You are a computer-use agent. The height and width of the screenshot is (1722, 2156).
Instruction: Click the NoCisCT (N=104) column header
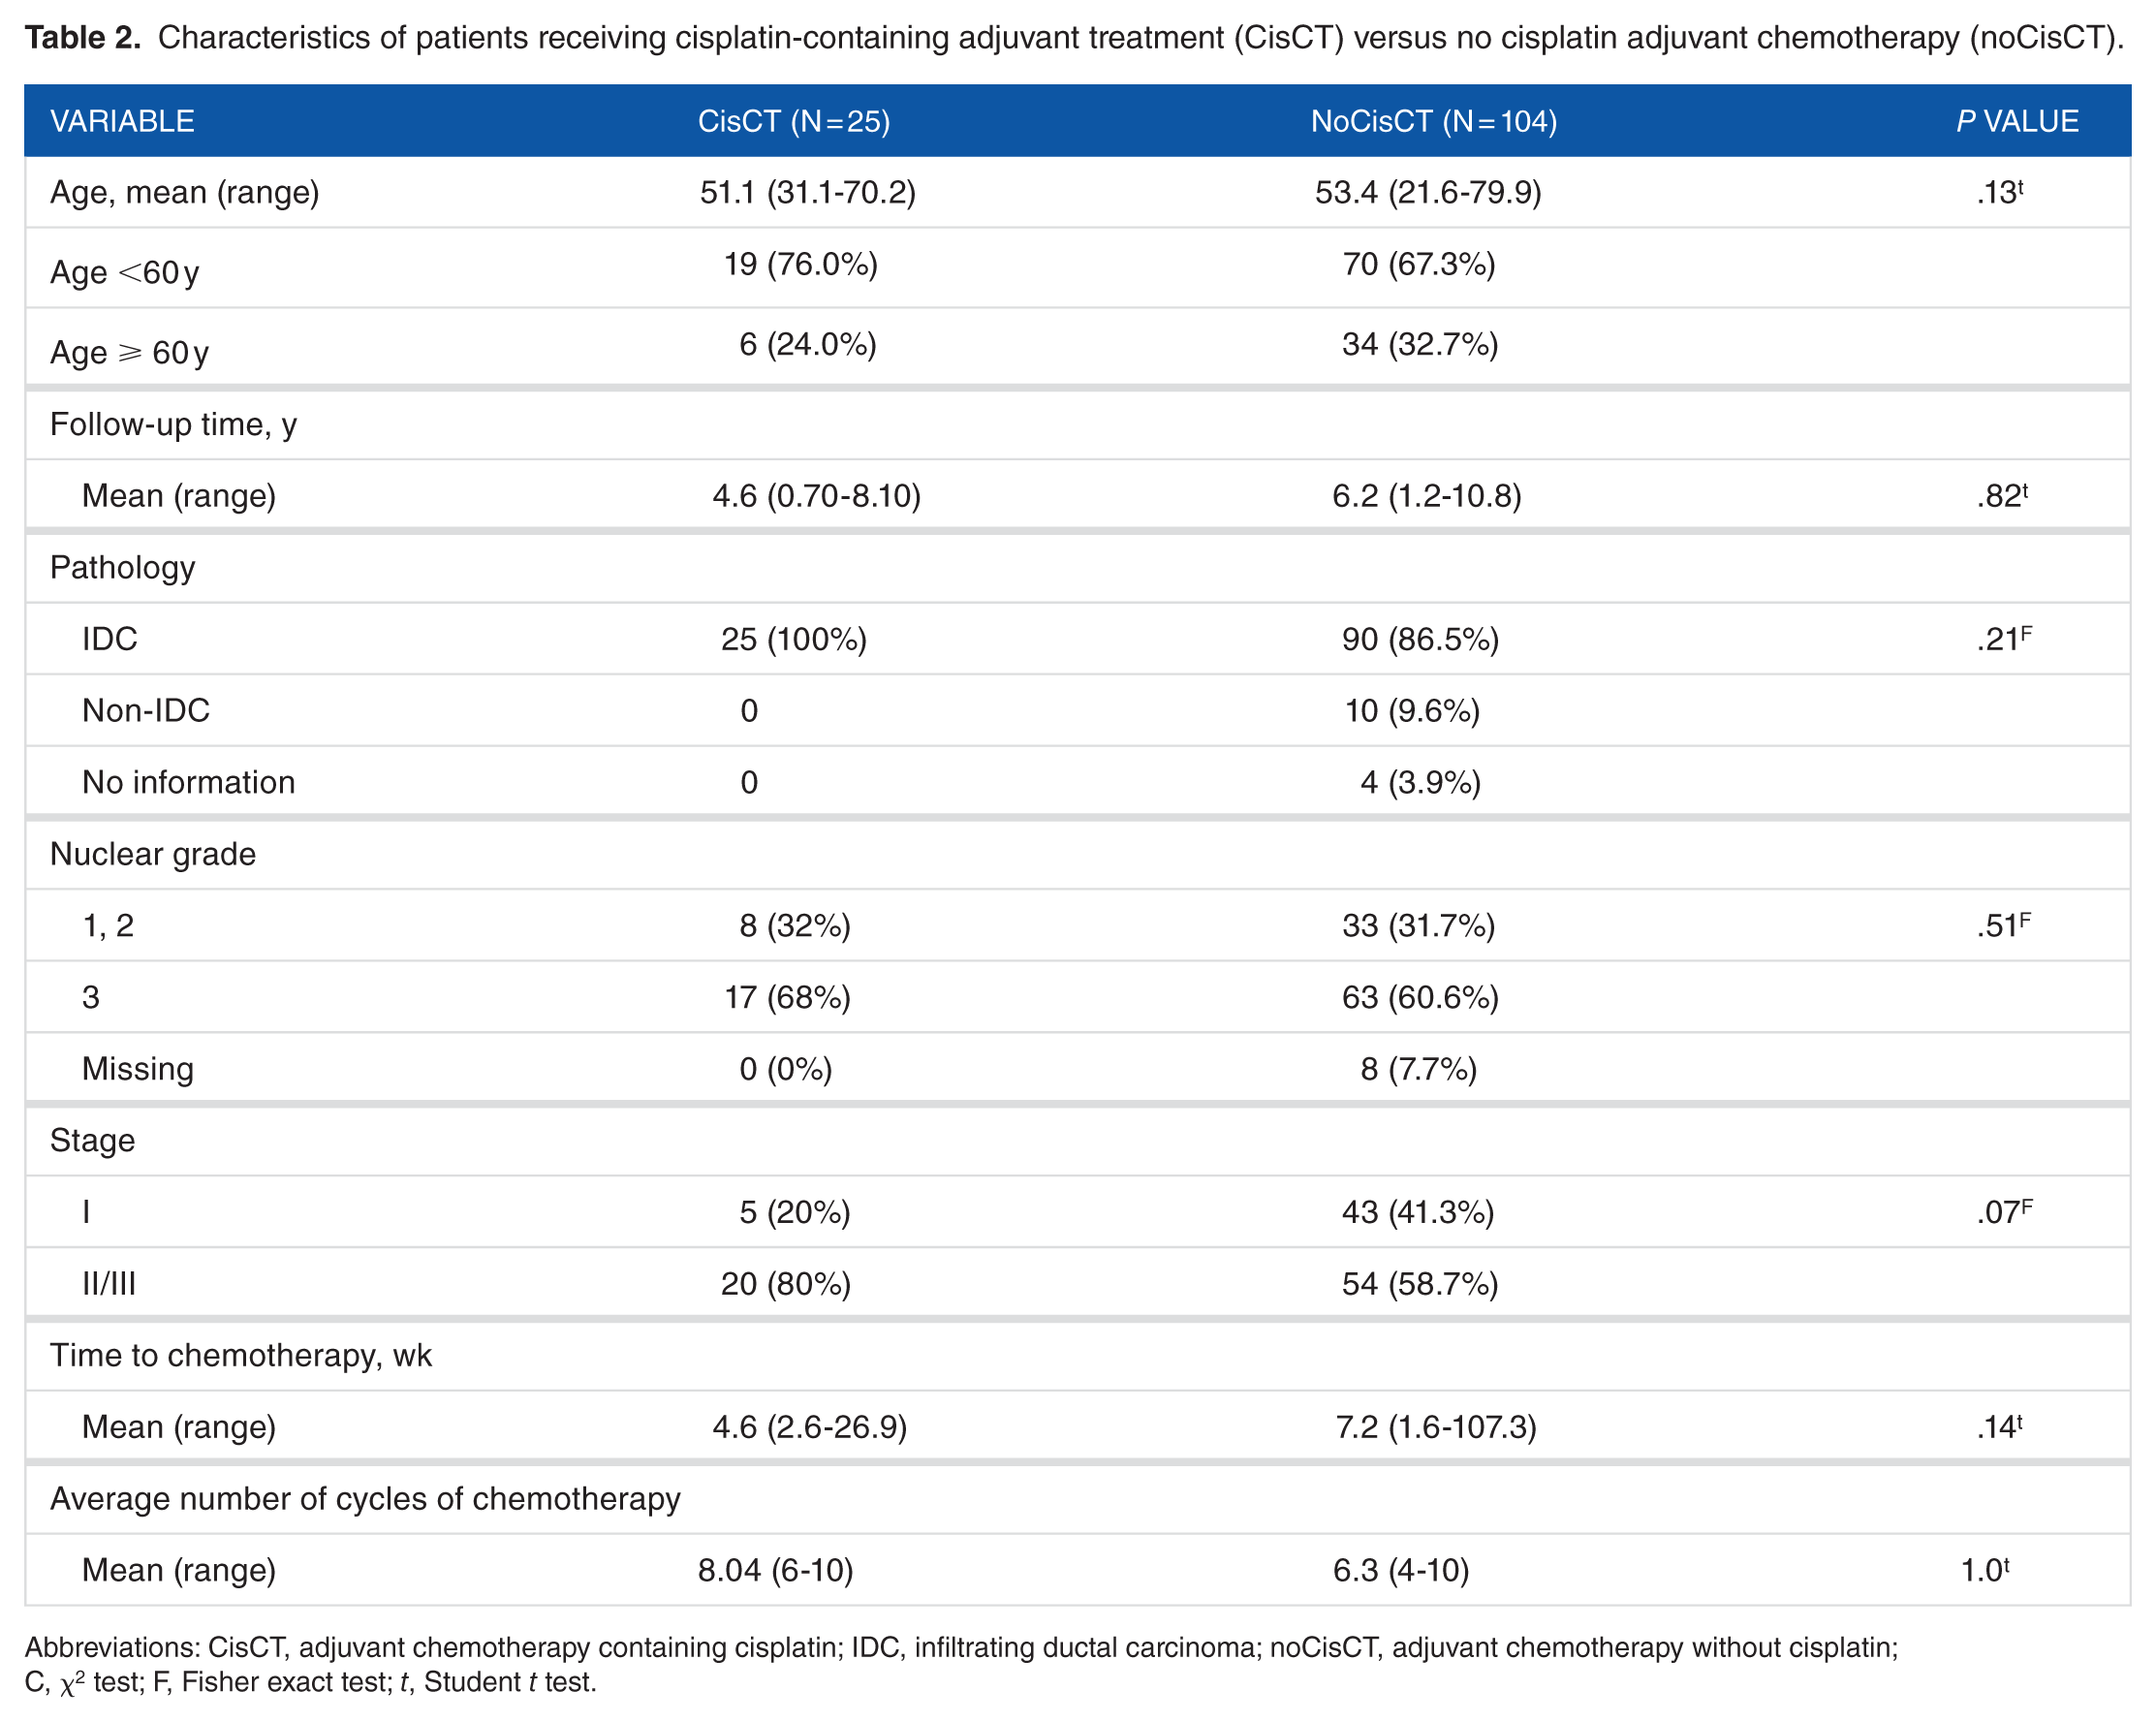pyautogui.click(x=1433, y=121)
